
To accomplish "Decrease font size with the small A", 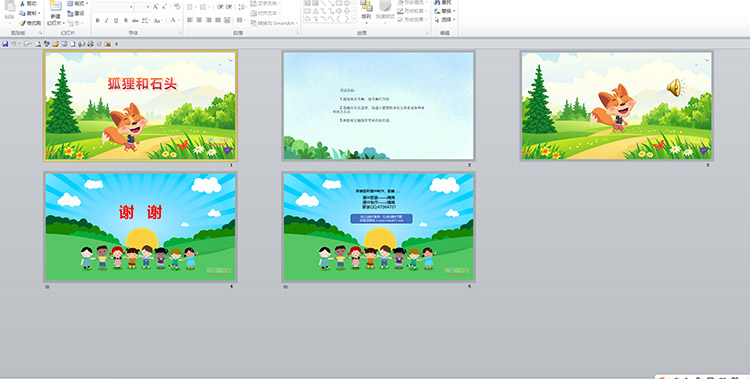I will pos(164,7).
